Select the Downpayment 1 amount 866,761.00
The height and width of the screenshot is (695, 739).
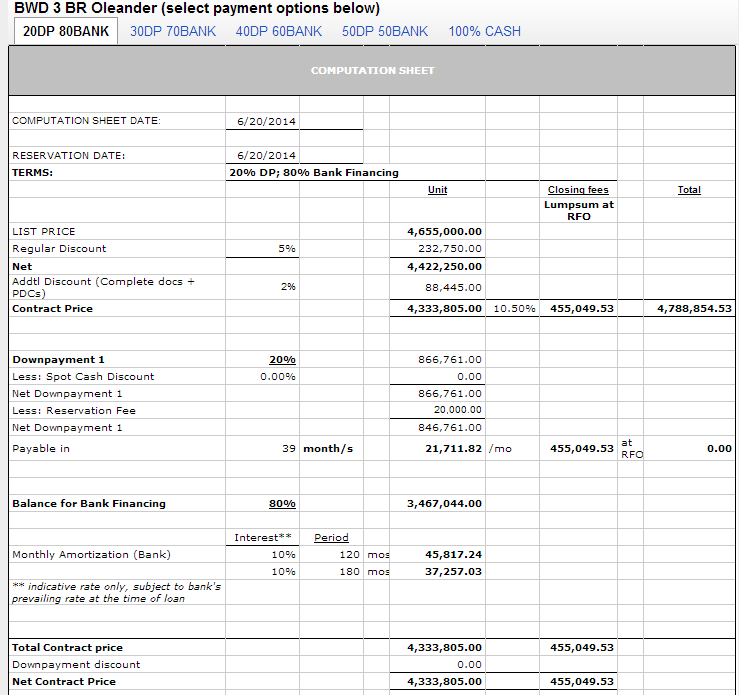coord(450,360)
